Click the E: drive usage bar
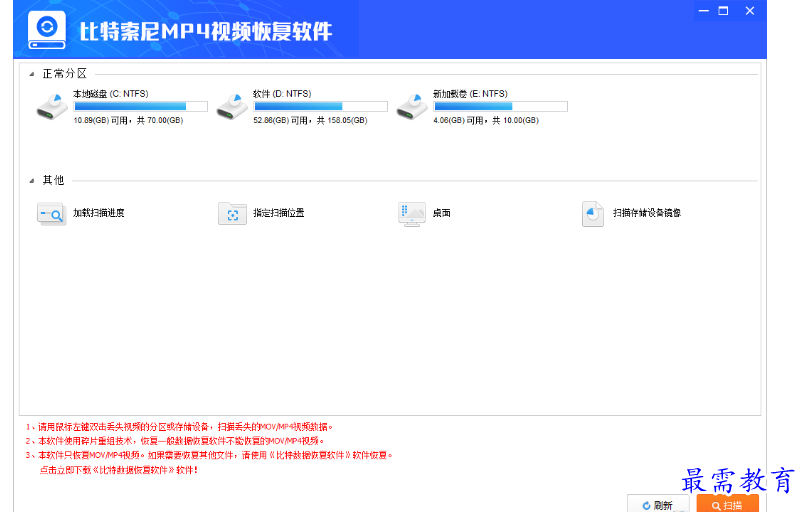803x512 pixels. (500, 106)
